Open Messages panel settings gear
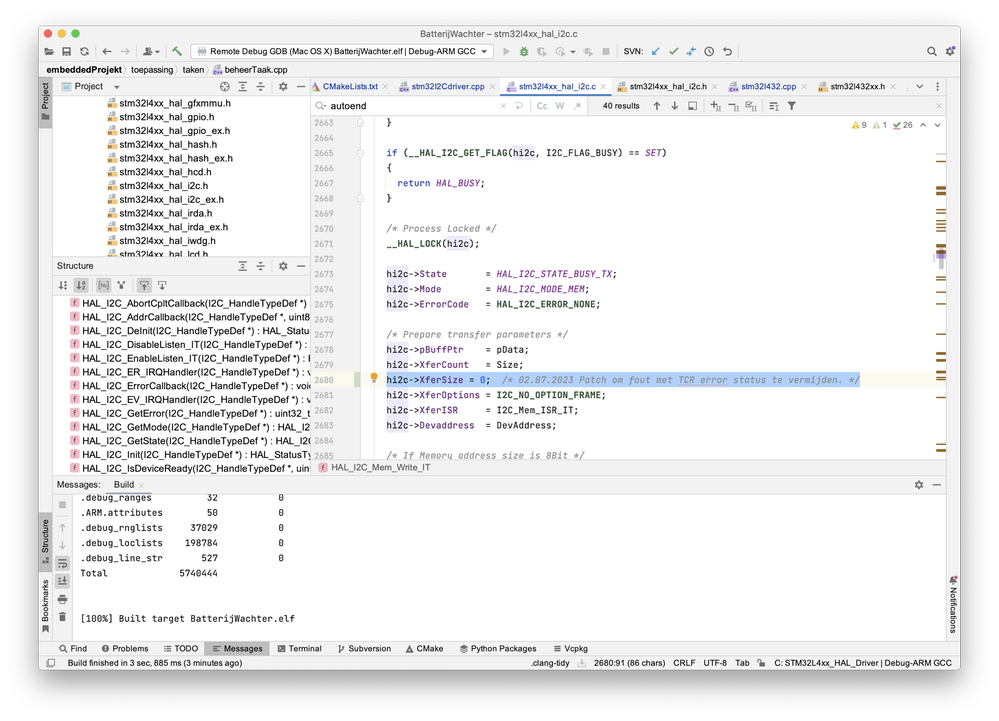This screenshot has width=999, height=721. (x=919, y=485)
